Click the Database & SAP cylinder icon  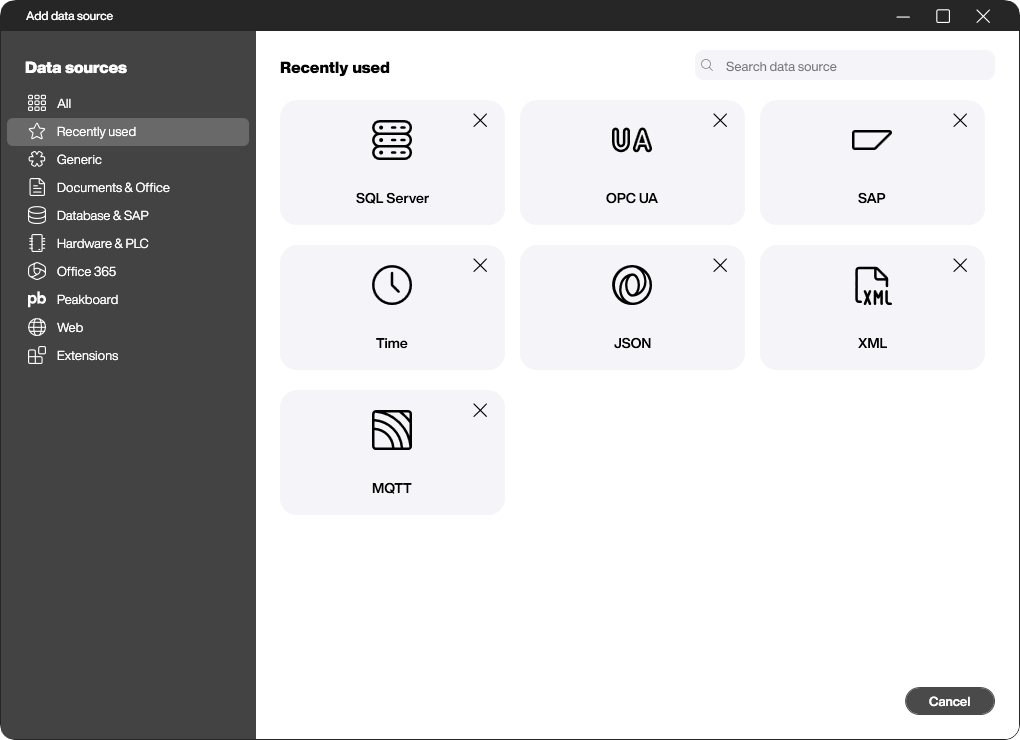pyautogui.click(x=37, y=215)
